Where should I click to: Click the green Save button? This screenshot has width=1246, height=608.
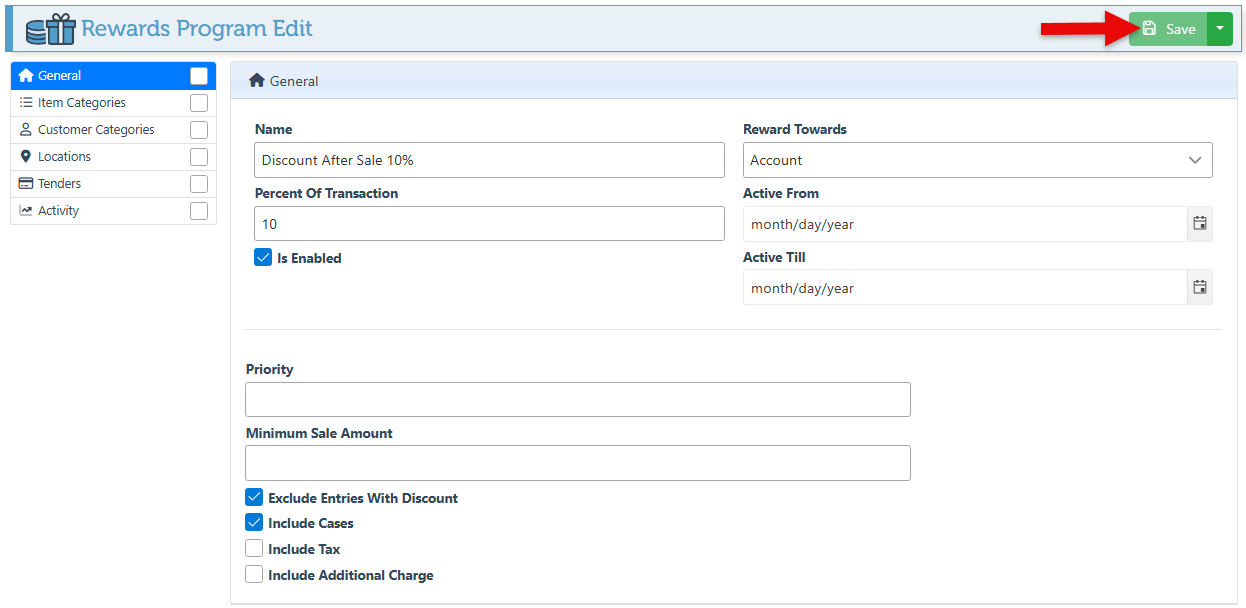1168,29
